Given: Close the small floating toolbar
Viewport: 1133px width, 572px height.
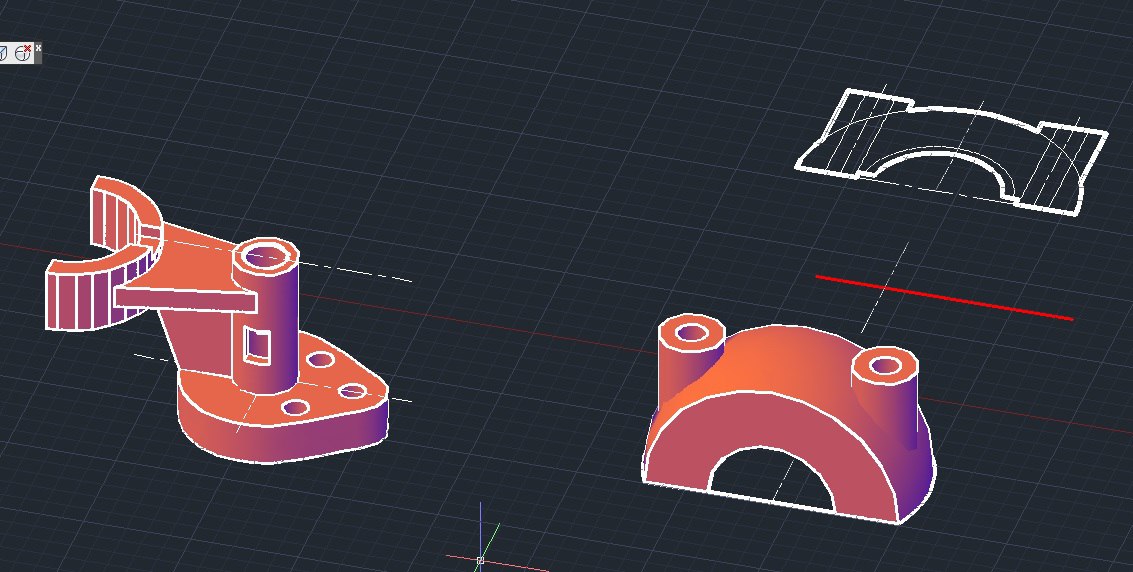Looking at the screenshot, I should (x=38, y=48).
